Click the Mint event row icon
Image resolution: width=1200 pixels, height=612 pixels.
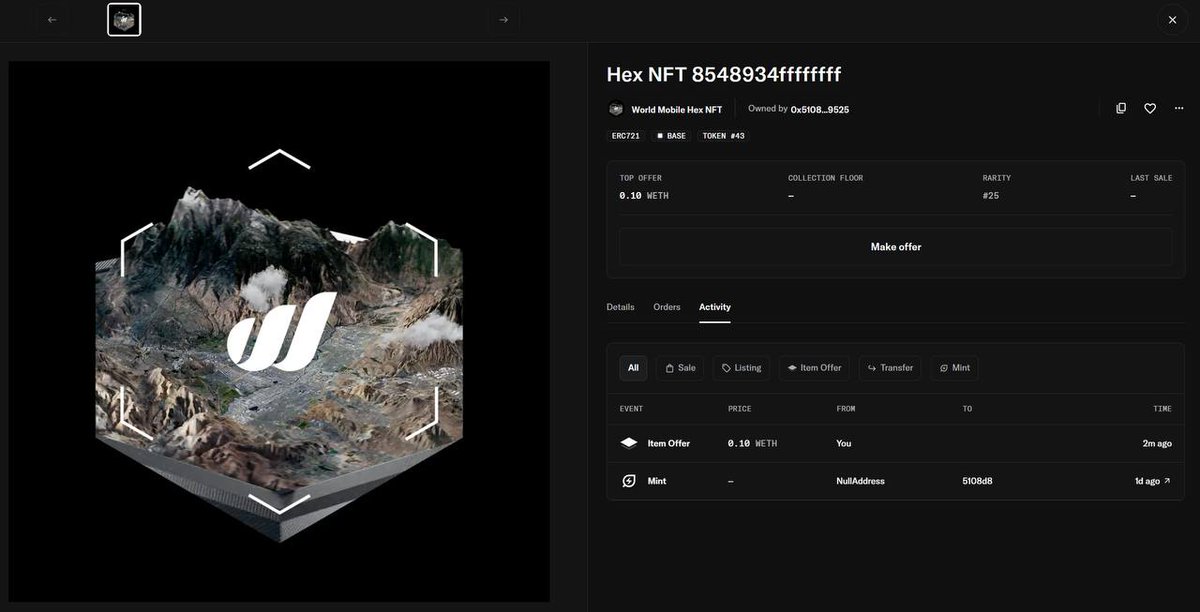[629, 481]
